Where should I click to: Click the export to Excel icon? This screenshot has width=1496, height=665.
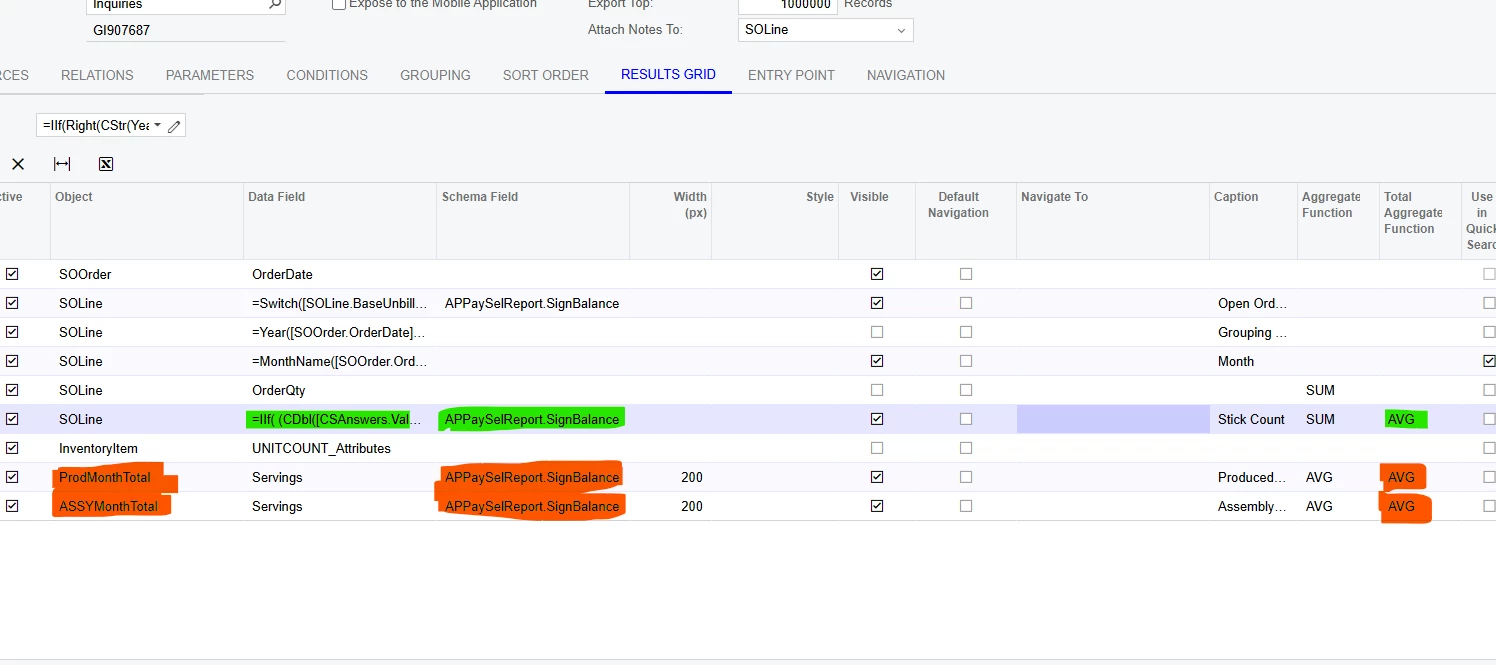[x=106, y=164]
